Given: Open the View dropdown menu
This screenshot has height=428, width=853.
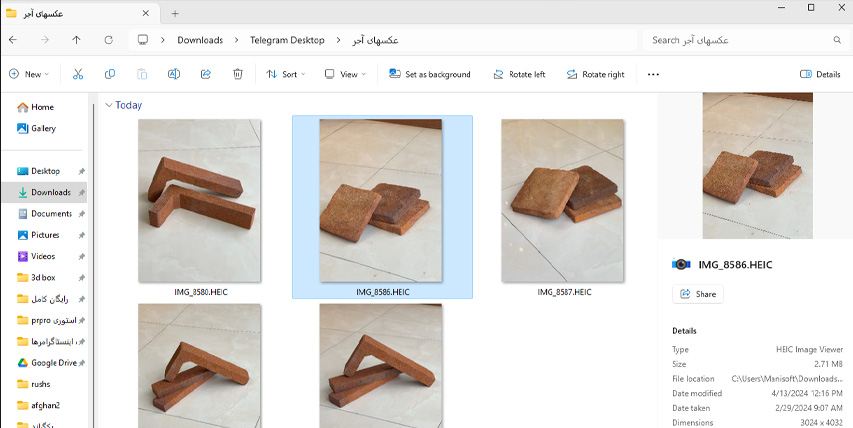Looking at the screenshot, I should (345, 74).
